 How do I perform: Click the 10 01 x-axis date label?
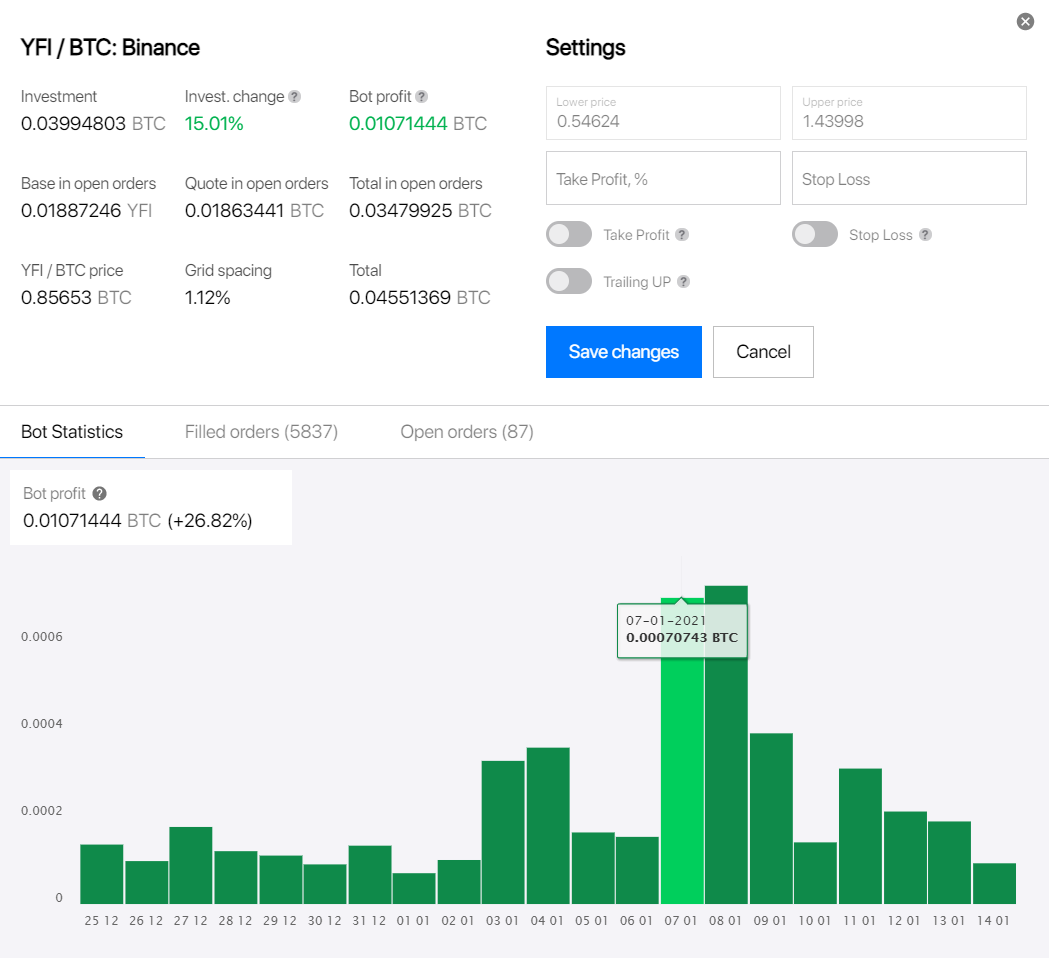[815, 921]
